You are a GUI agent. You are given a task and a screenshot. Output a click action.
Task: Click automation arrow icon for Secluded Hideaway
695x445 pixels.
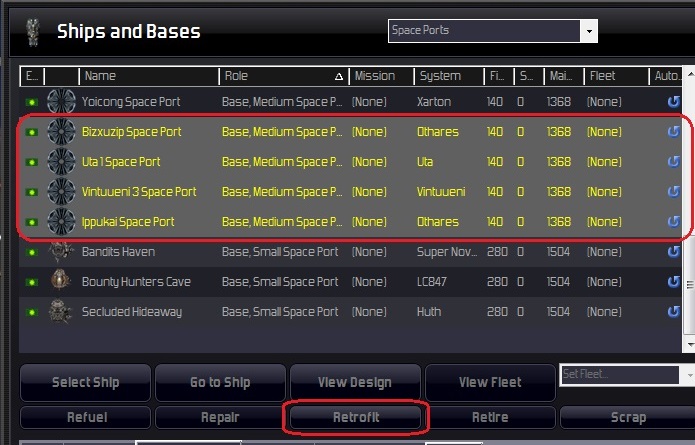tap(674, 312)
